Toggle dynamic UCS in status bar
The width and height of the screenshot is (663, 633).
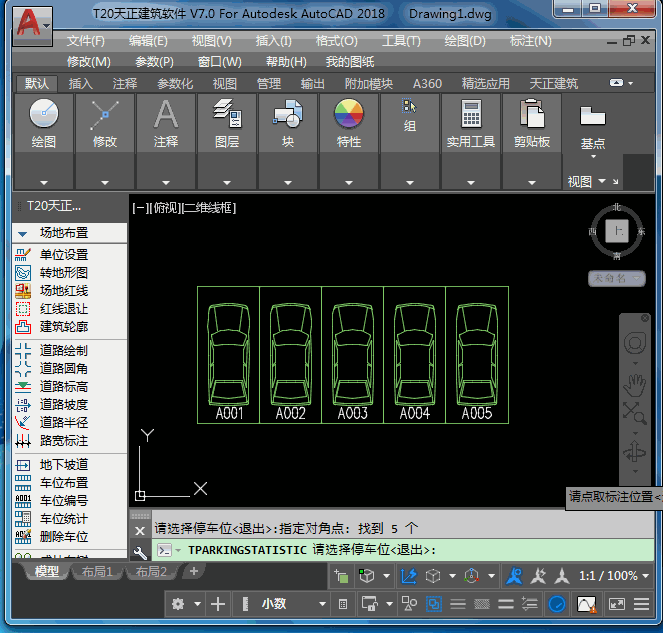coord(408,576)
